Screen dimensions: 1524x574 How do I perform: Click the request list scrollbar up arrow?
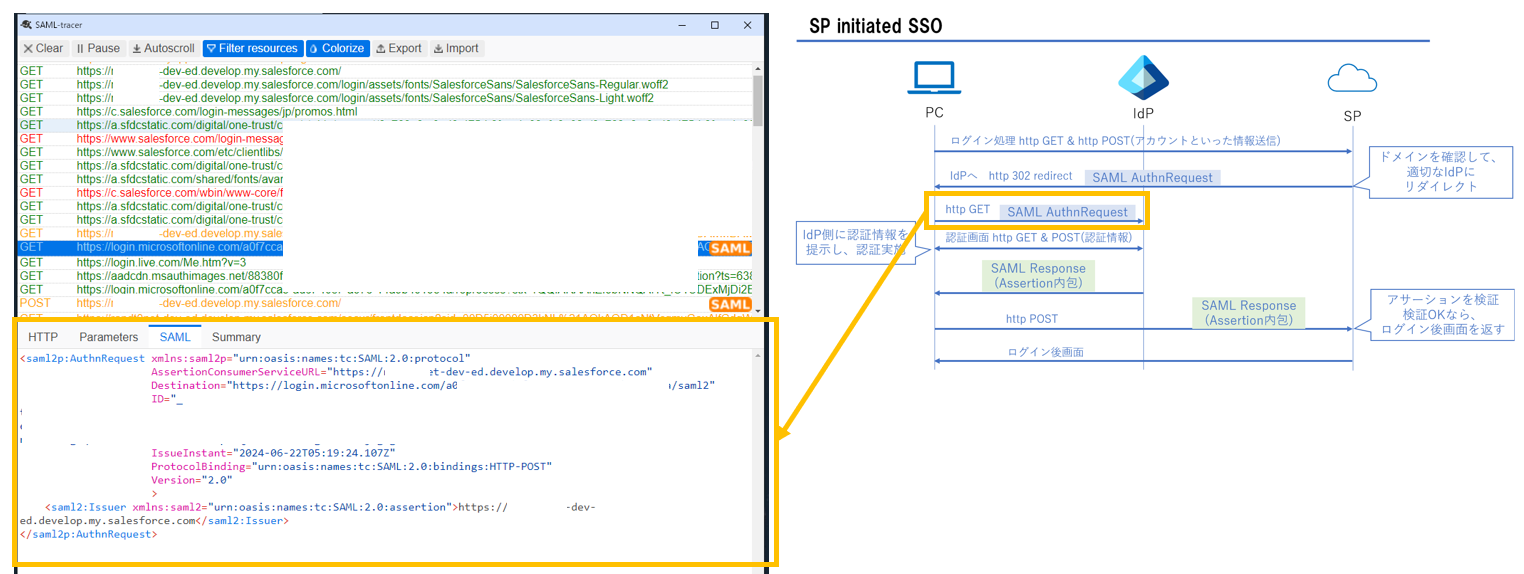(757, 69)
